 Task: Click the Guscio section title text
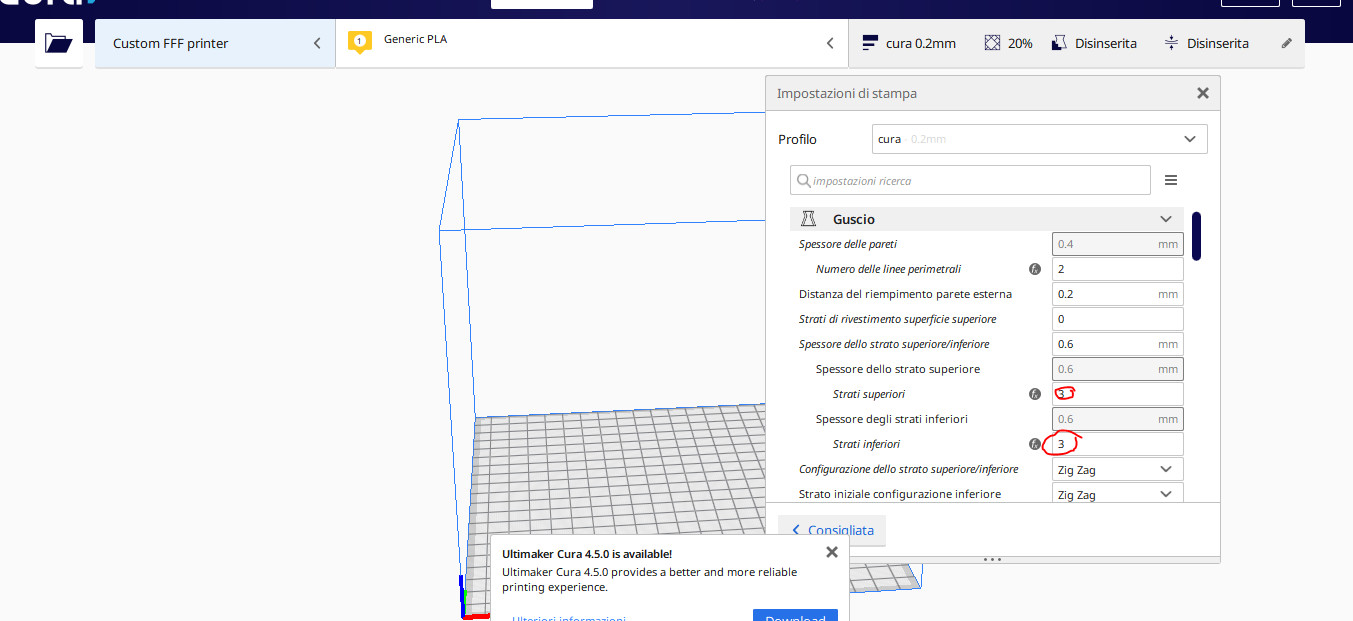(x=854, y=219)
